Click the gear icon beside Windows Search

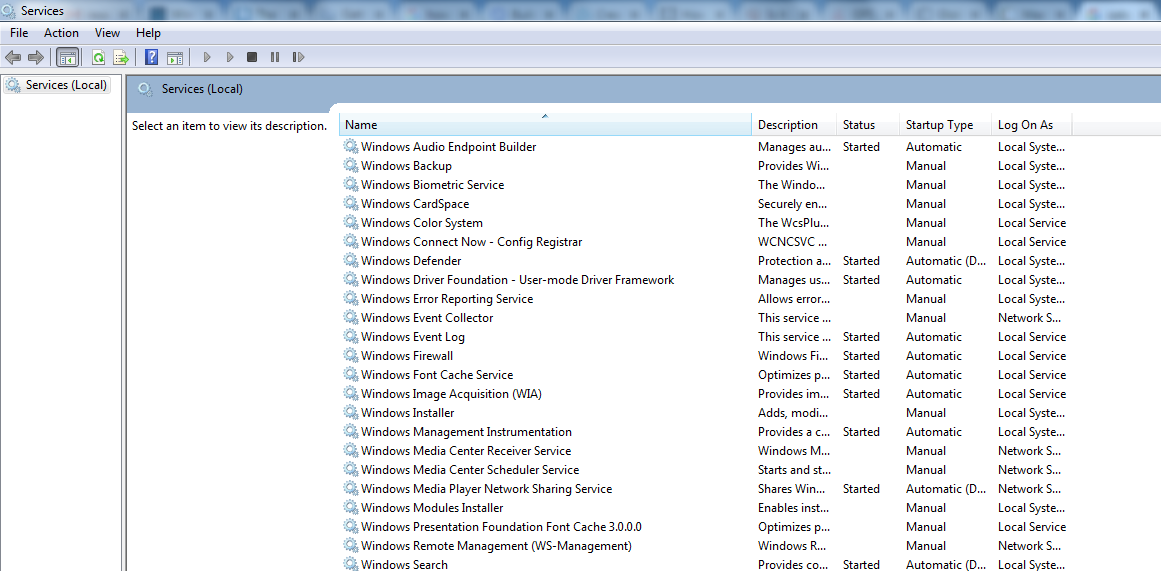(351, 564)
